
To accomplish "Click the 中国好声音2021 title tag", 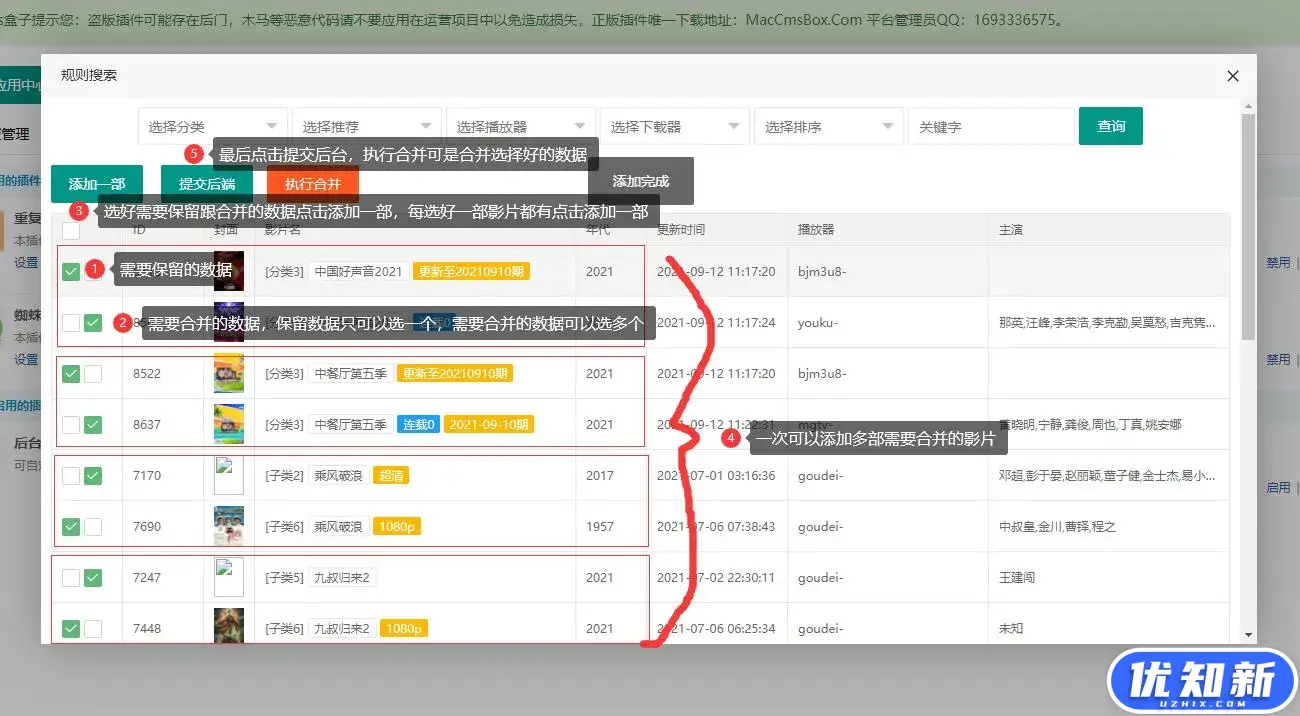I will point(359,271).
